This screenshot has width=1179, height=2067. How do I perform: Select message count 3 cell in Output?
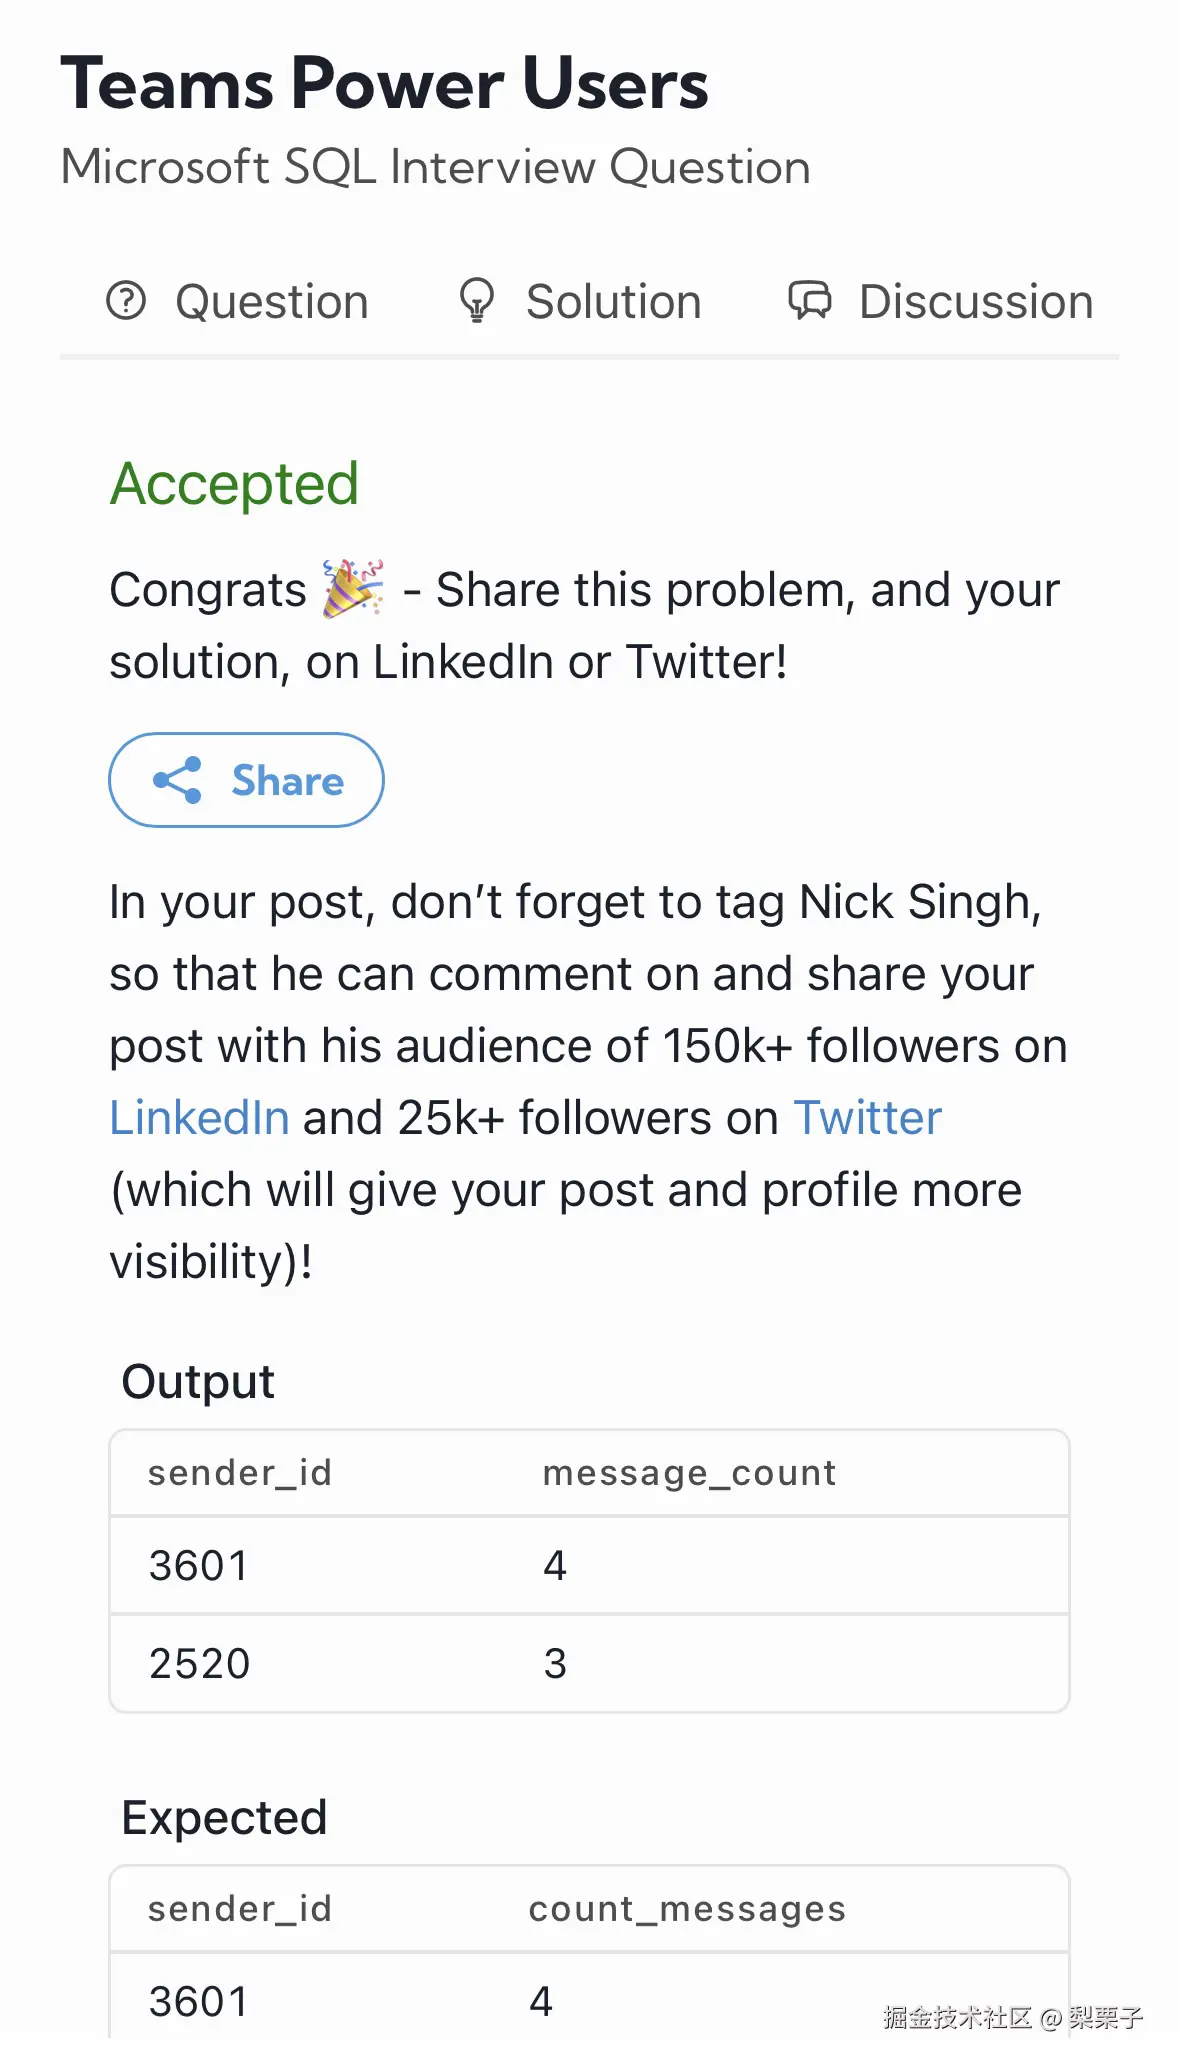pos(555,1664)
